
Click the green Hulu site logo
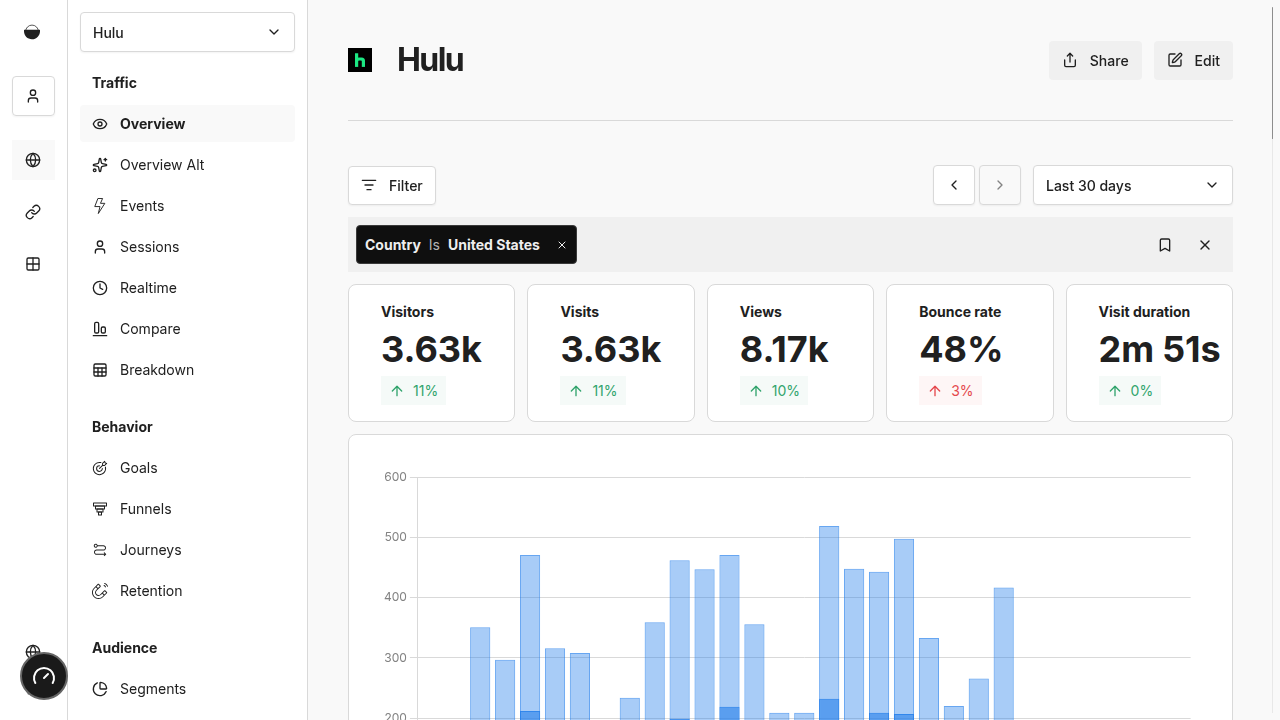click(x=360, y=60)
